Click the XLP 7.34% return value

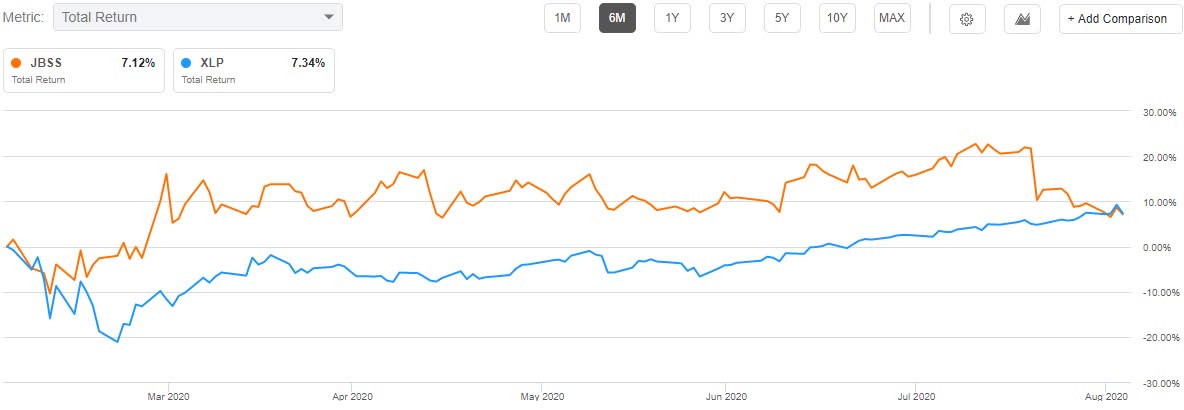[306, 63]
